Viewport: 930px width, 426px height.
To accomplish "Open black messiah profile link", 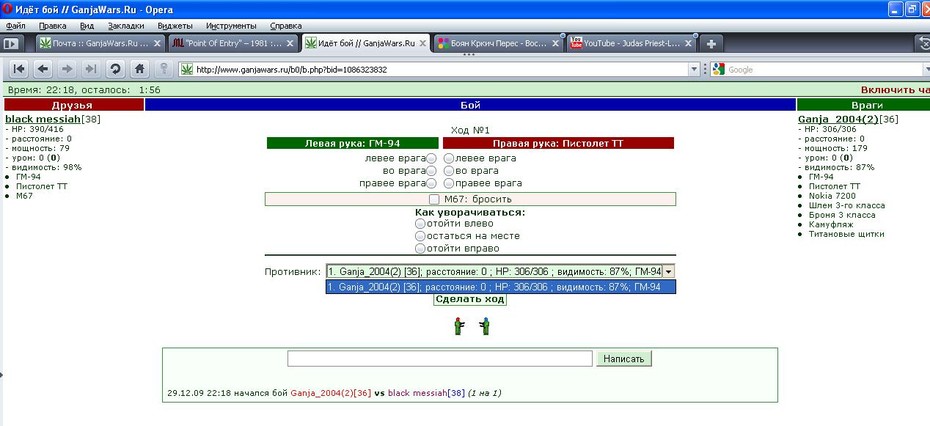I will point(43,119).
